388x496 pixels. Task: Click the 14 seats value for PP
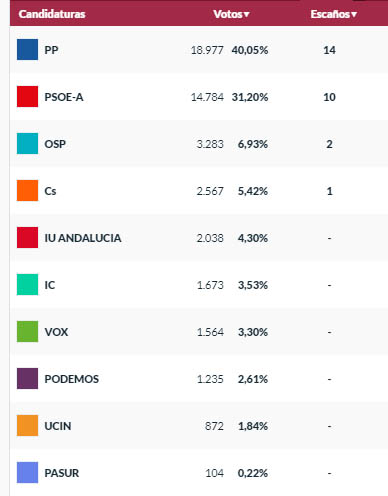click(329, 50)
